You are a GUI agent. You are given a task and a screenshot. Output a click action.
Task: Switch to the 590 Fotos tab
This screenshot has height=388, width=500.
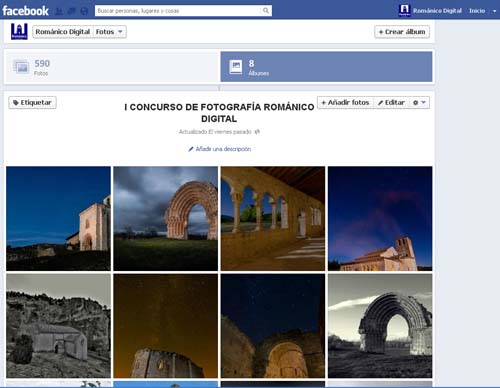(112, 67)
